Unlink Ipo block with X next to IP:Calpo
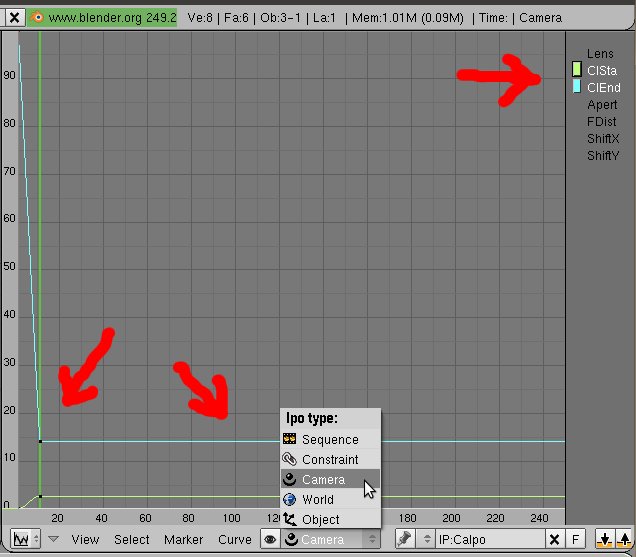The image size is (636, 557). [x=554, y=539]
